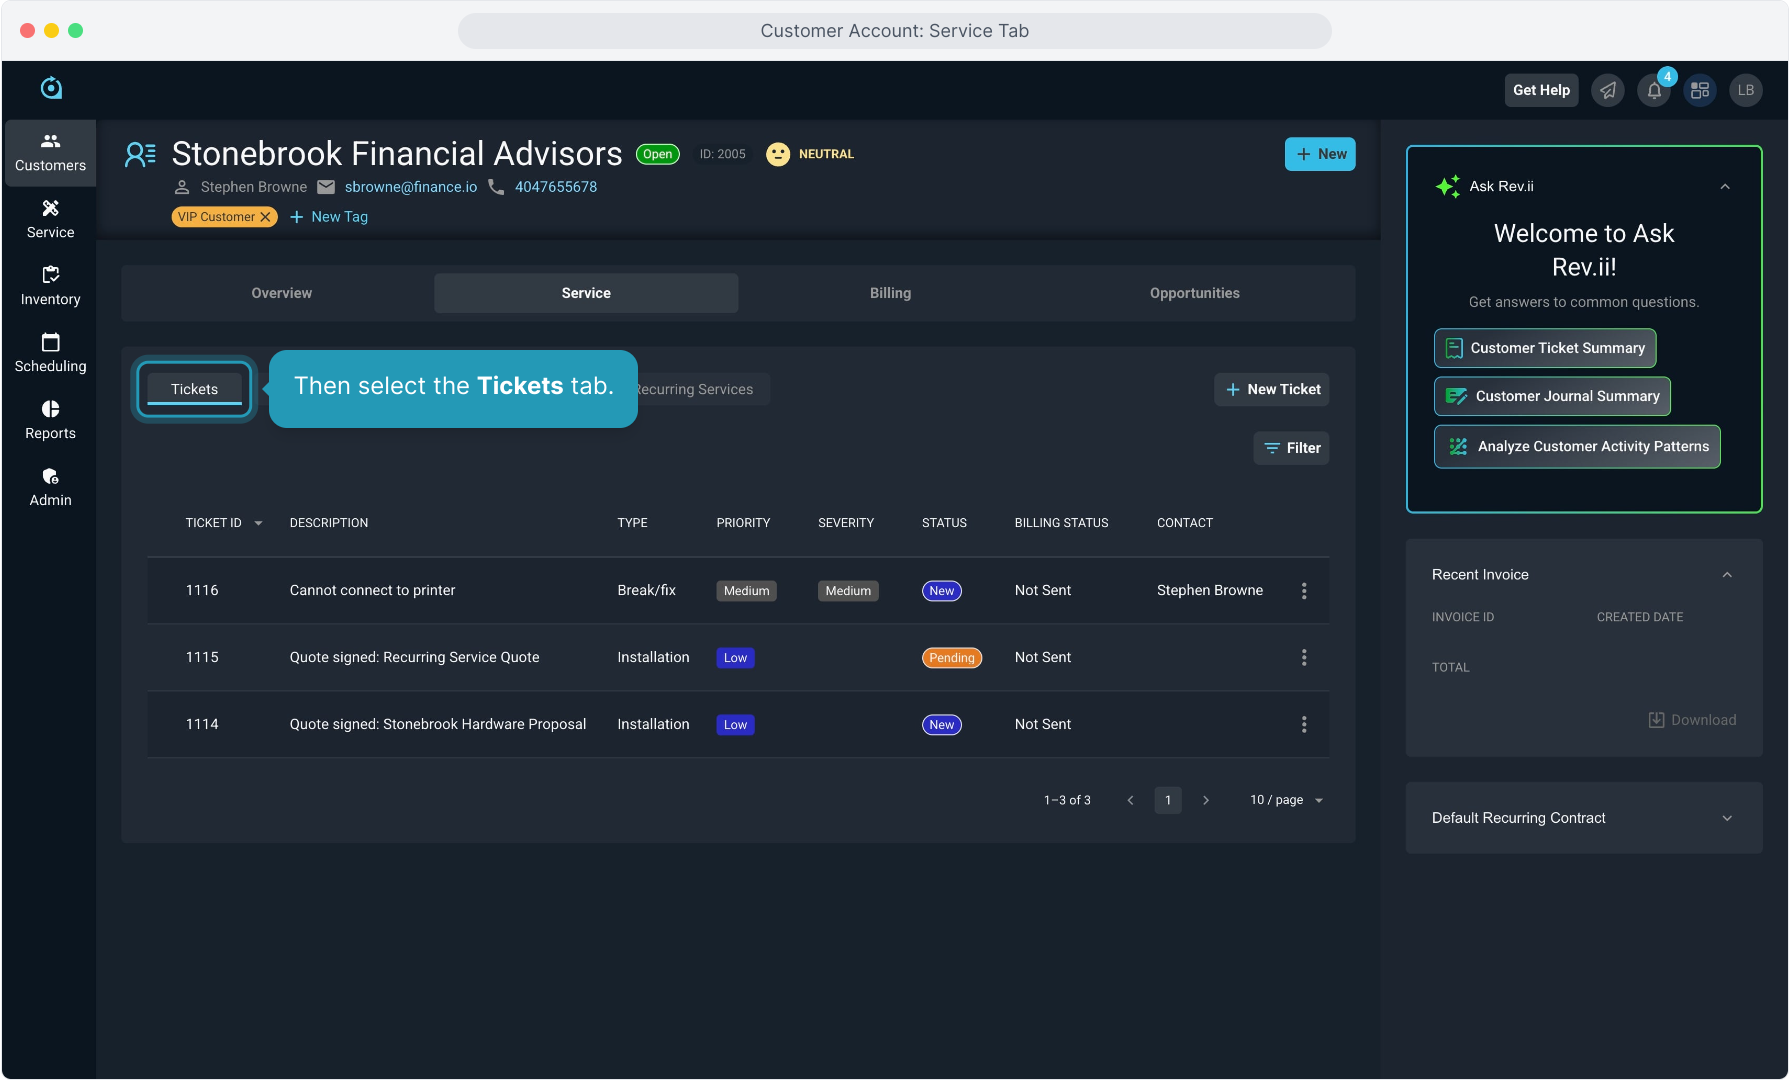This screenshot has height=1080, width=1790.
Task: Click the Customer Ticket Summary button
Action: click(x=1545, y=348)
